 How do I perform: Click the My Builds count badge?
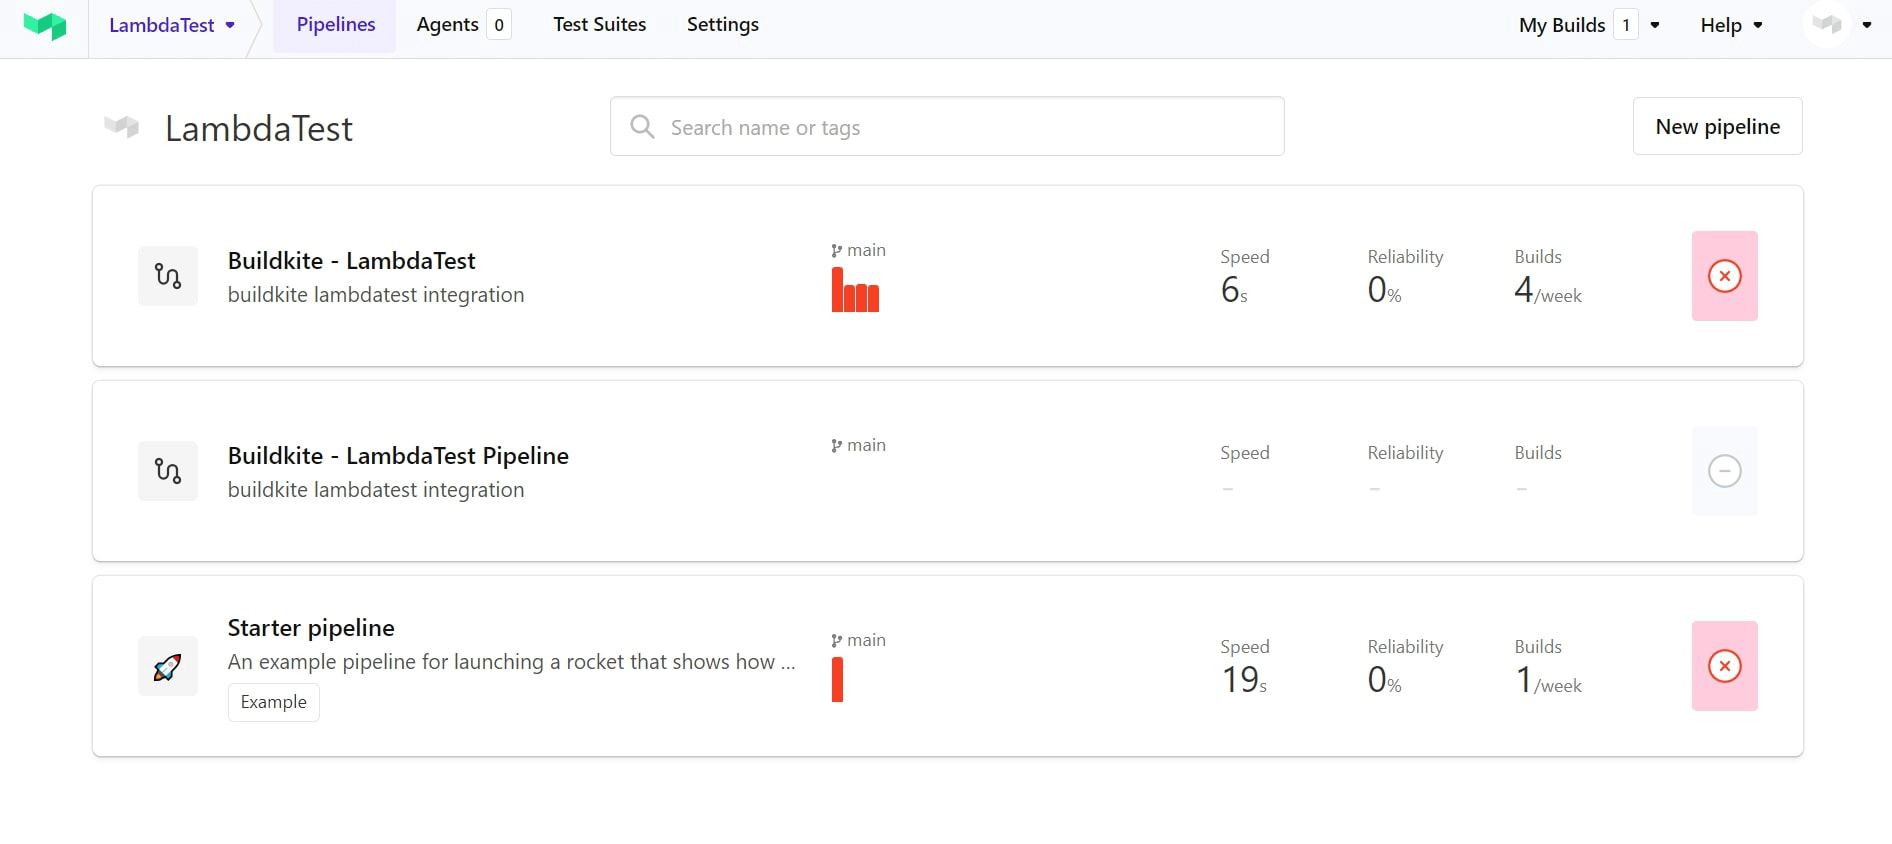pos(1626,25)
